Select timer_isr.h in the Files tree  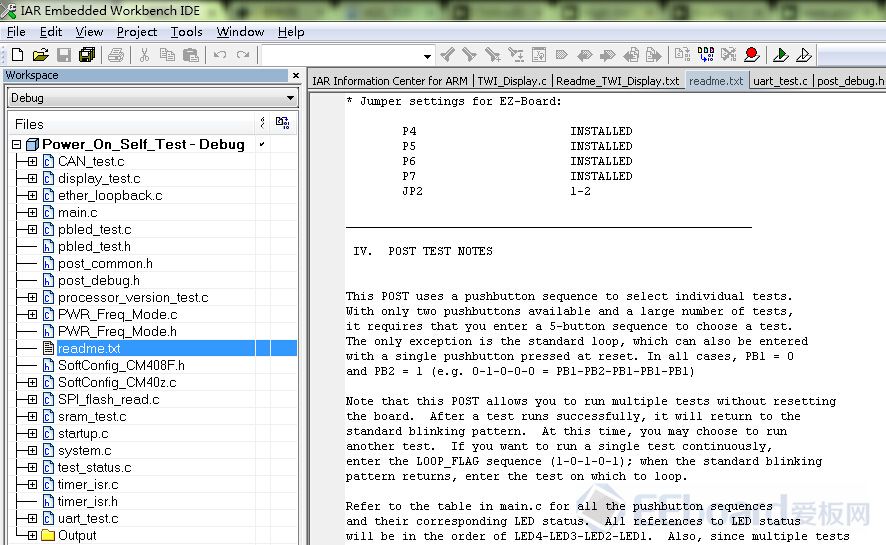(x=88, y=502)
